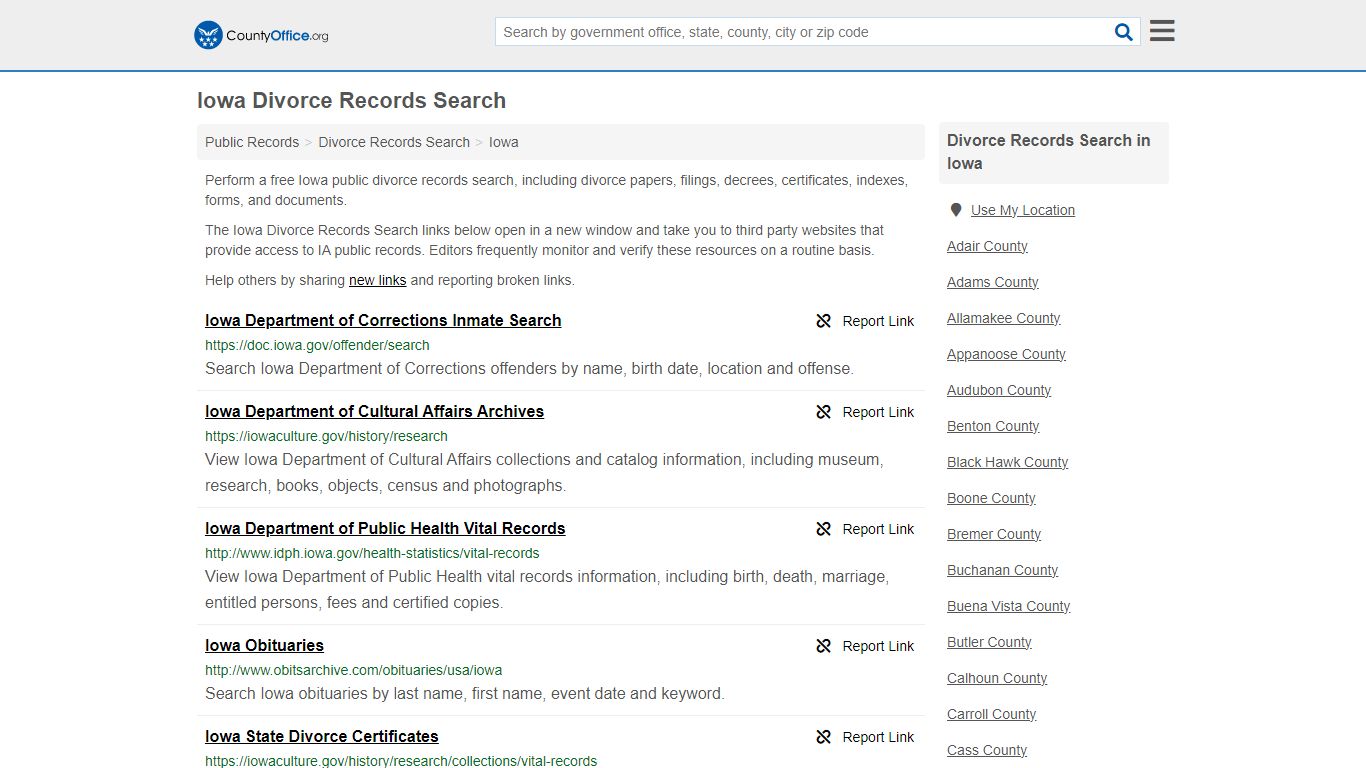The image size is (1366, 768).
Task: Click the Iowa Divorce Records Search heading
Action: (351, 100)
